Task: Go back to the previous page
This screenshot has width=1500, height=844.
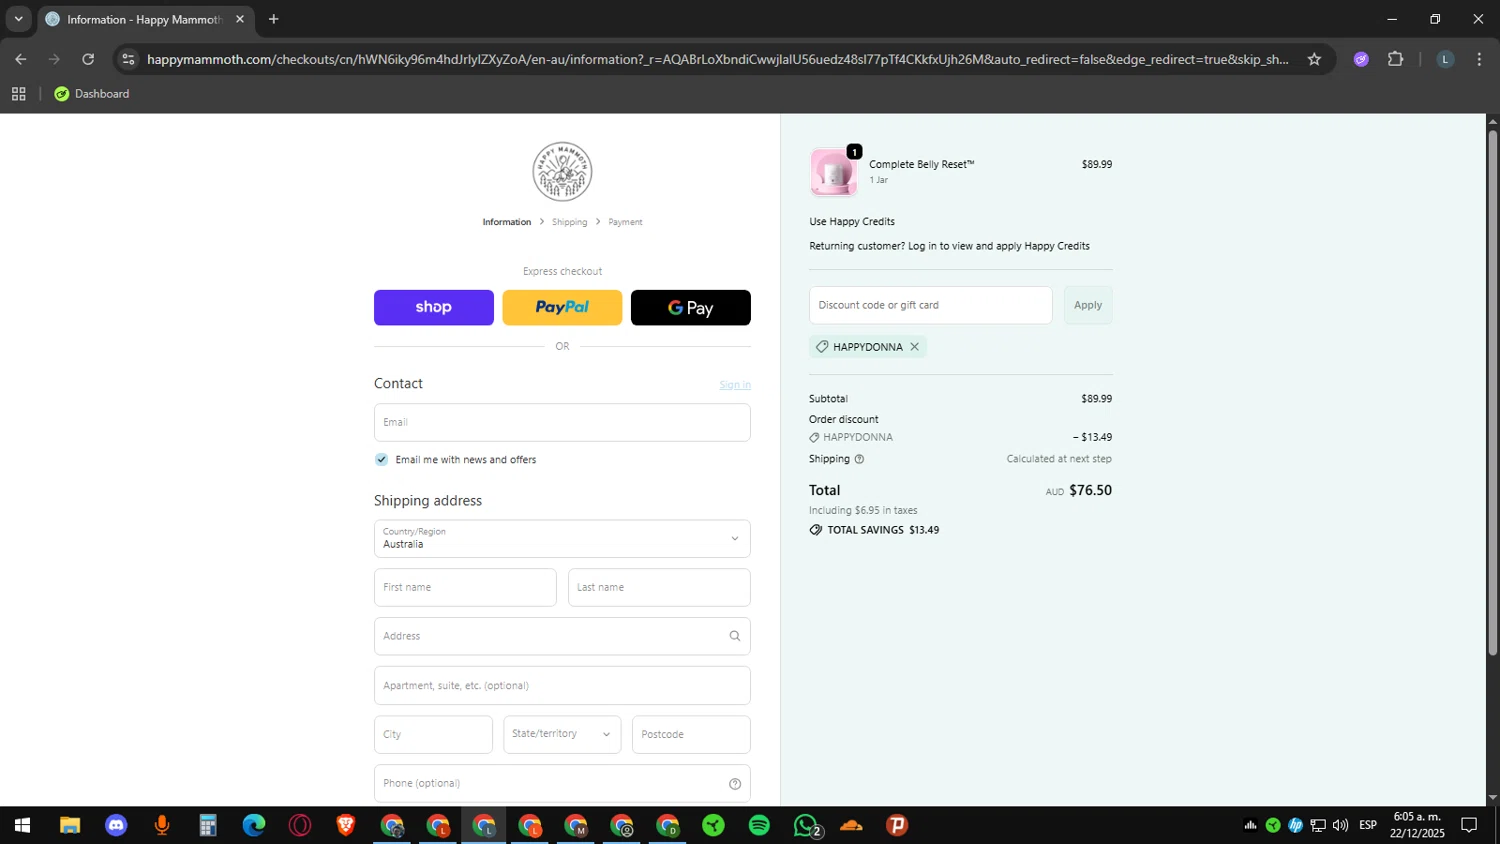Action: point(21,59)
